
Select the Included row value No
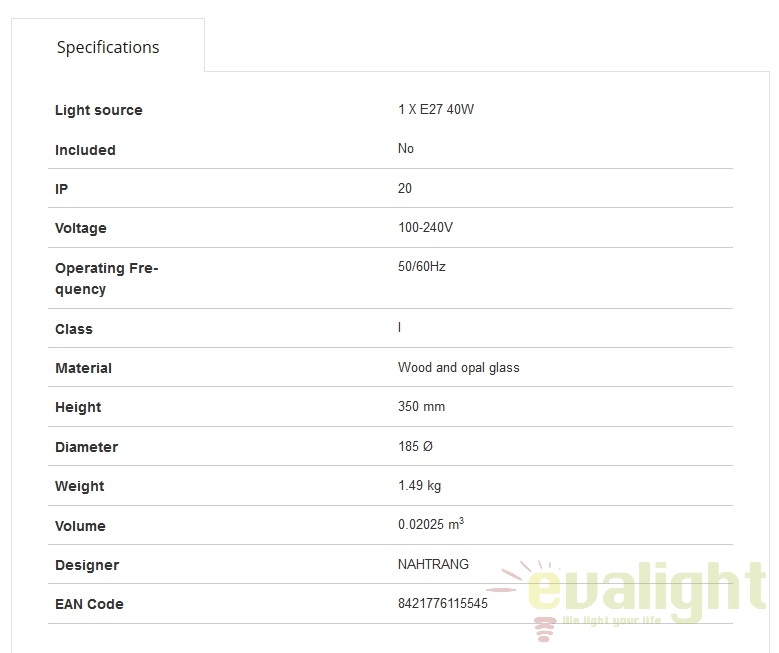(405, 149)
